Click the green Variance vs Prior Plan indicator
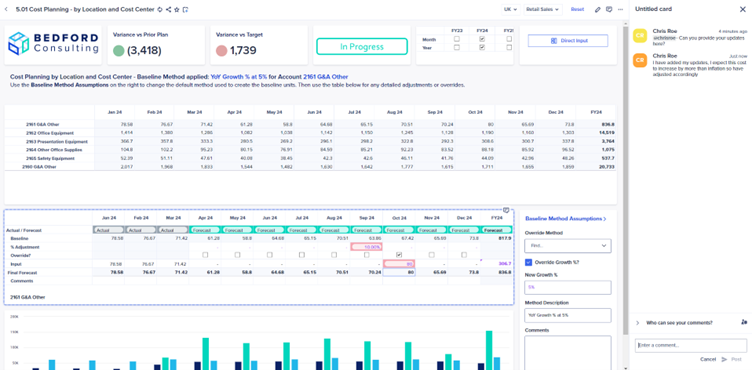This screenshot has width=752, height=370. click(x=118, y=50)
